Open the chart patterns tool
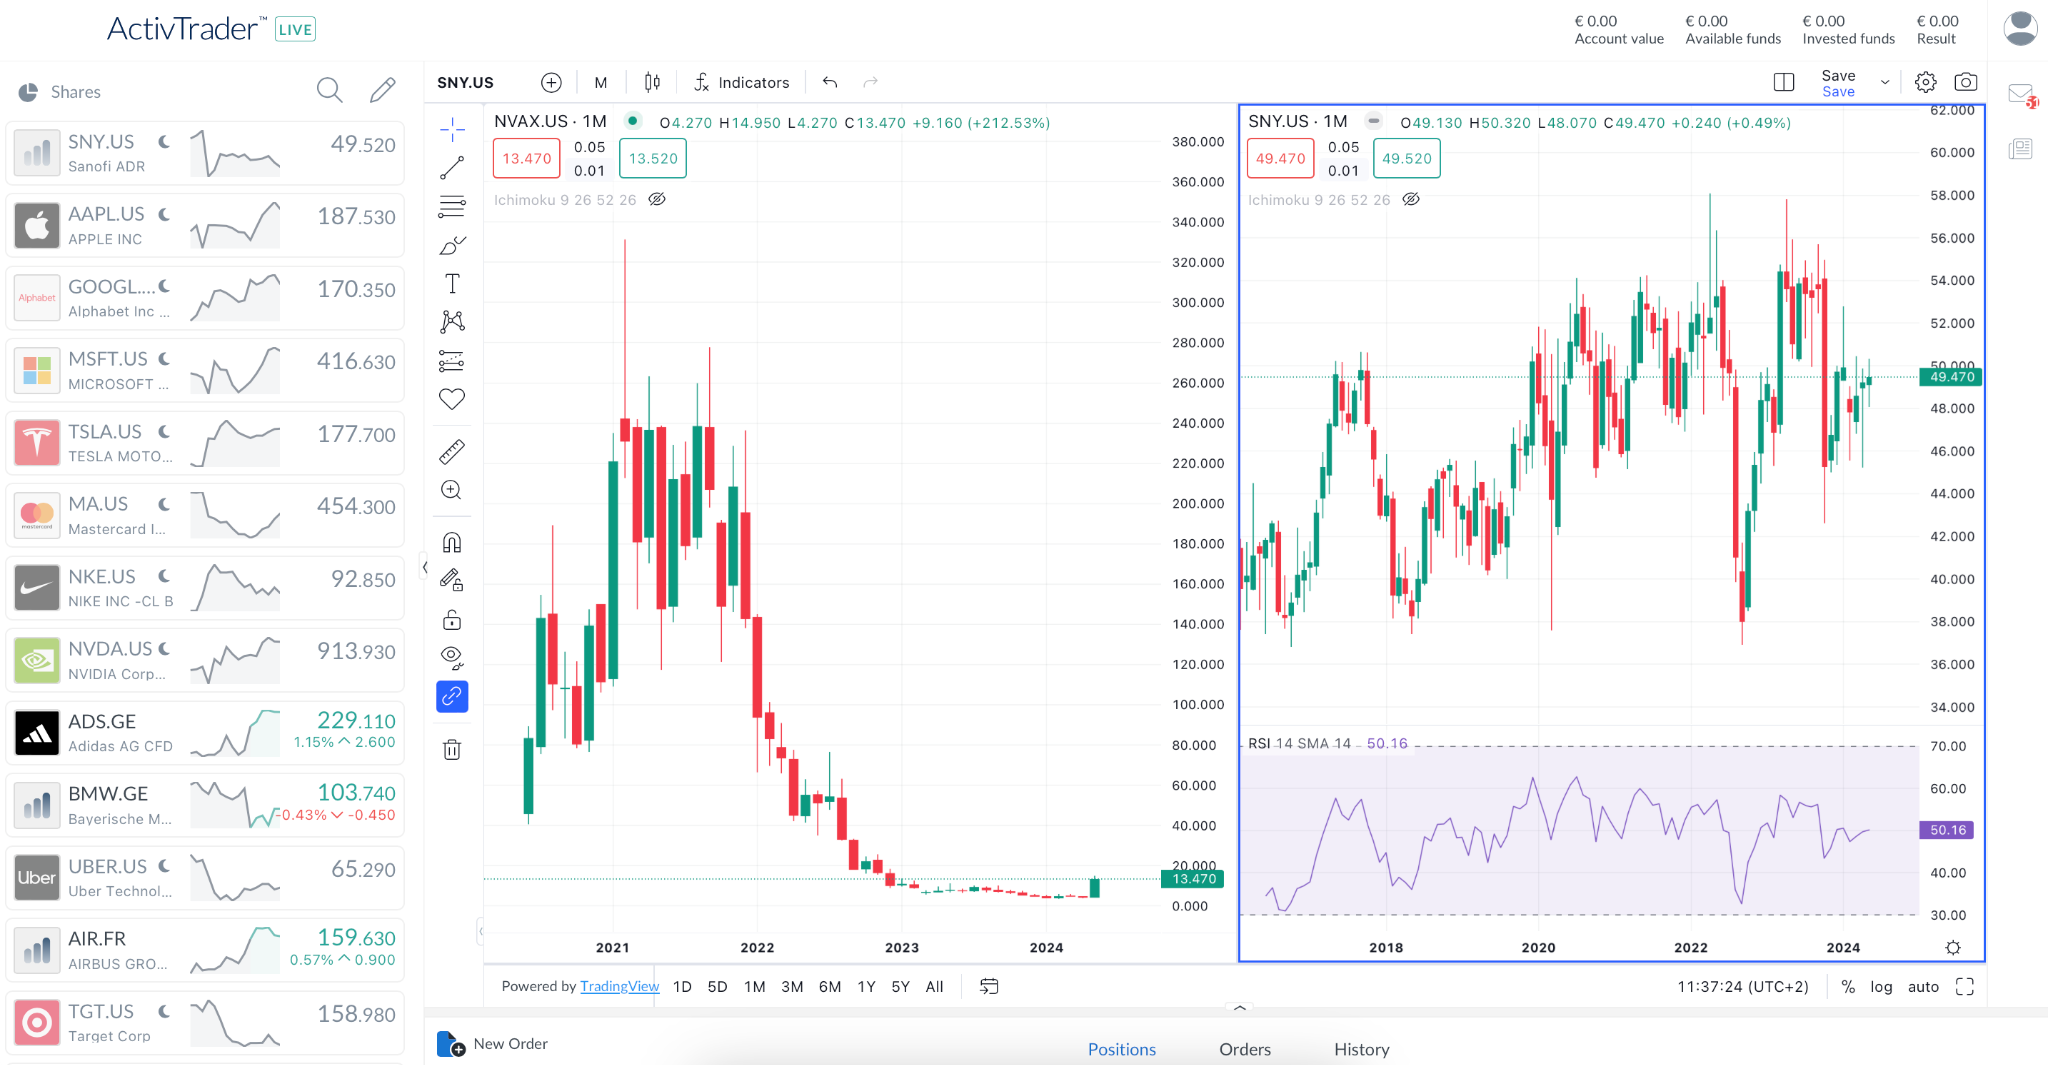This screenshot has width=2048, height=1065. tap(452, 322)
